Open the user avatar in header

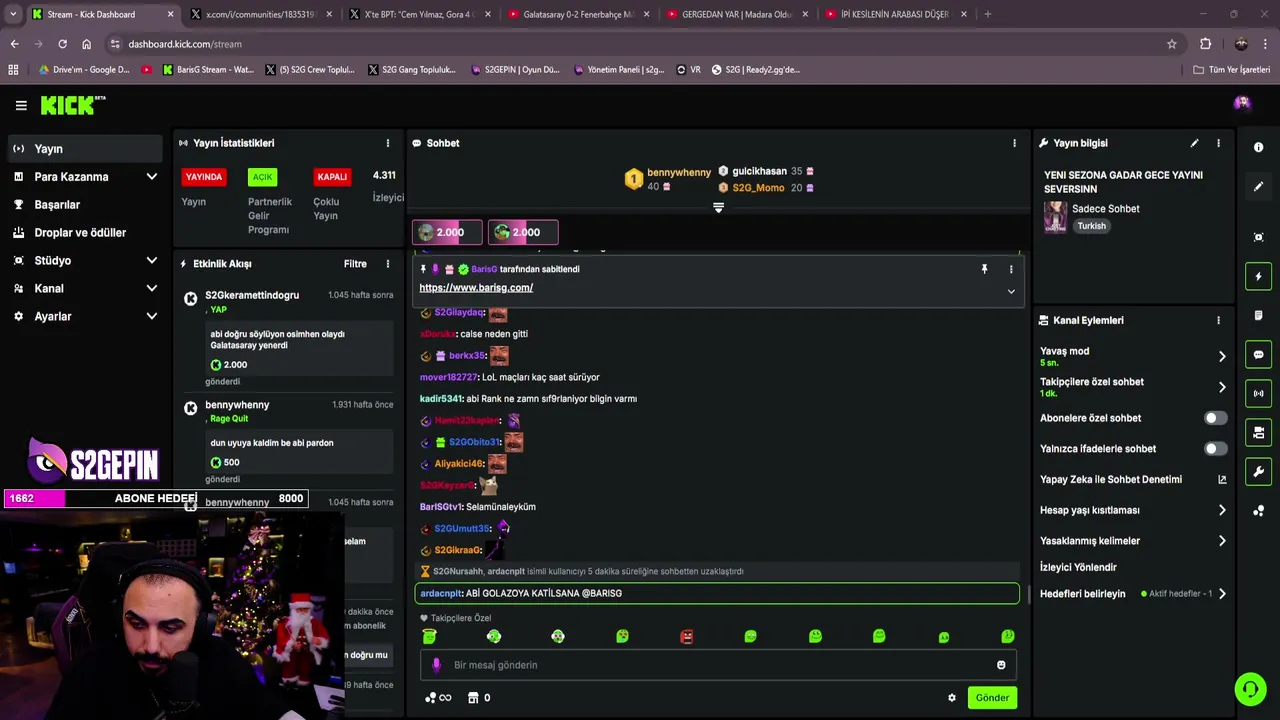point(1242,103)
